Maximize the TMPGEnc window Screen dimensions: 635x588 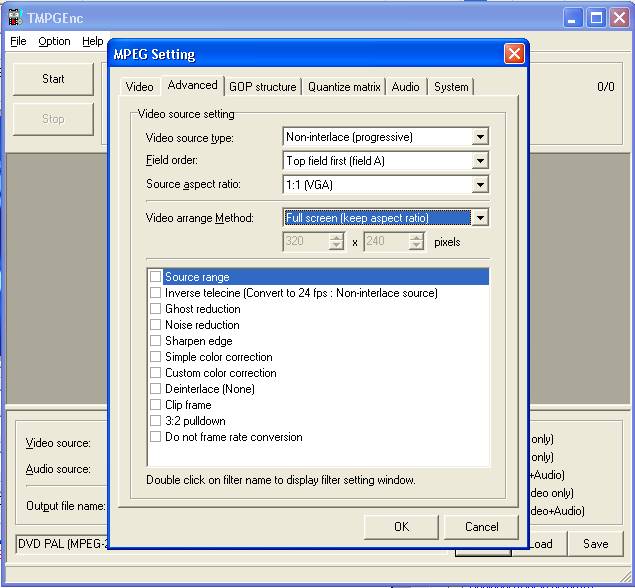pos(596,18)
